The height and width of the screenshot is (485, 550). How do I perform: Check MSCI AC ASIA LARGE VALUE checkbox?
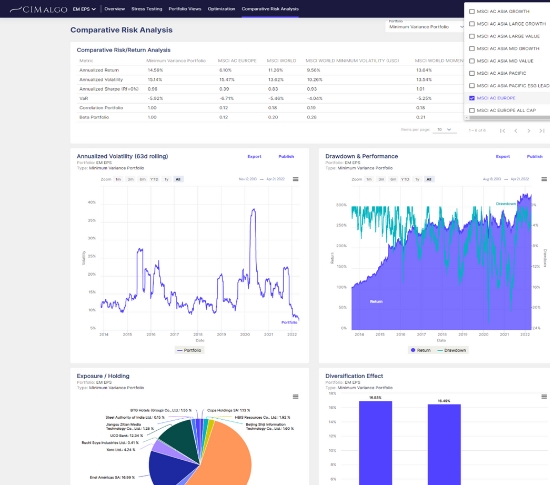pyautogui.click(x=472, y=36)
